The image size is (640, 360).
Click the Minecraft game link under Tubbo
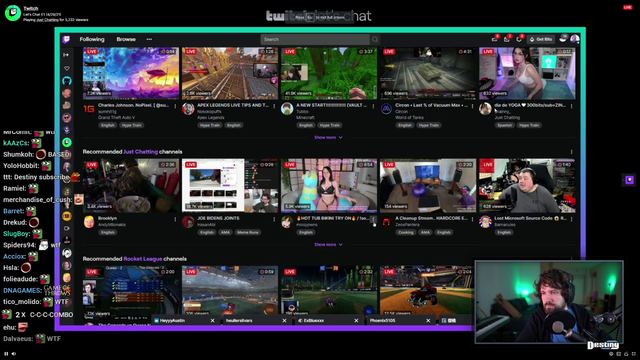305,118
